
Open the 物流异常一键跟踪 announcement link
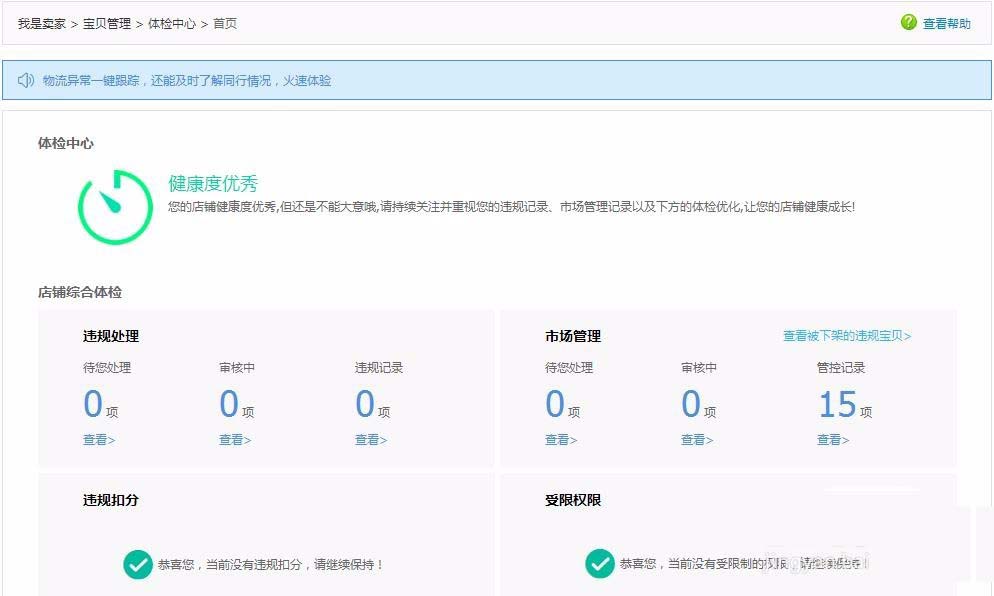pyautogui.click(x=187, y=81)
